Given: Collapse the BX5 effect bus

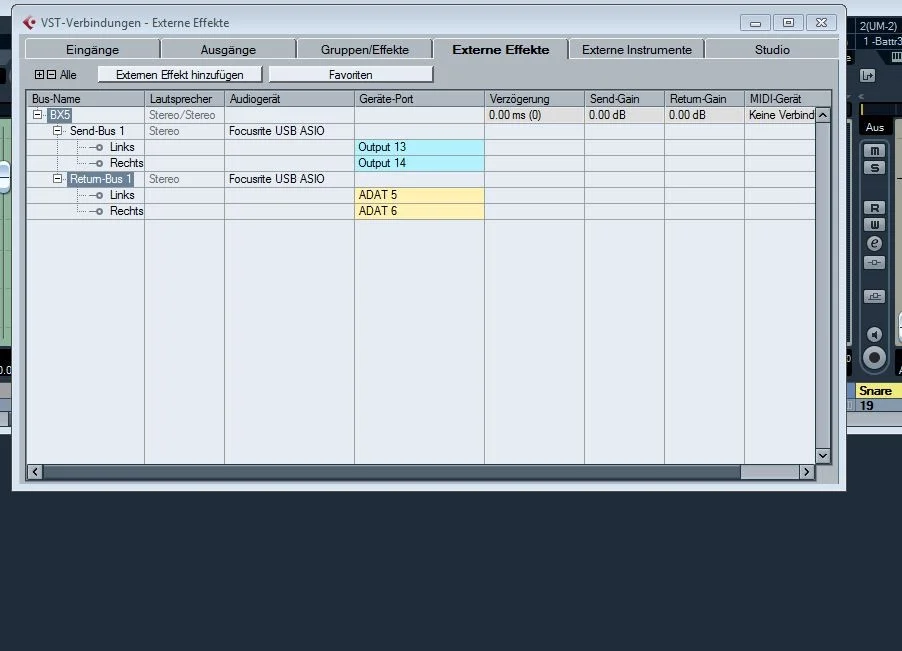Looking at the screenshot, I should pyautogui.click(x=38, y=114).
